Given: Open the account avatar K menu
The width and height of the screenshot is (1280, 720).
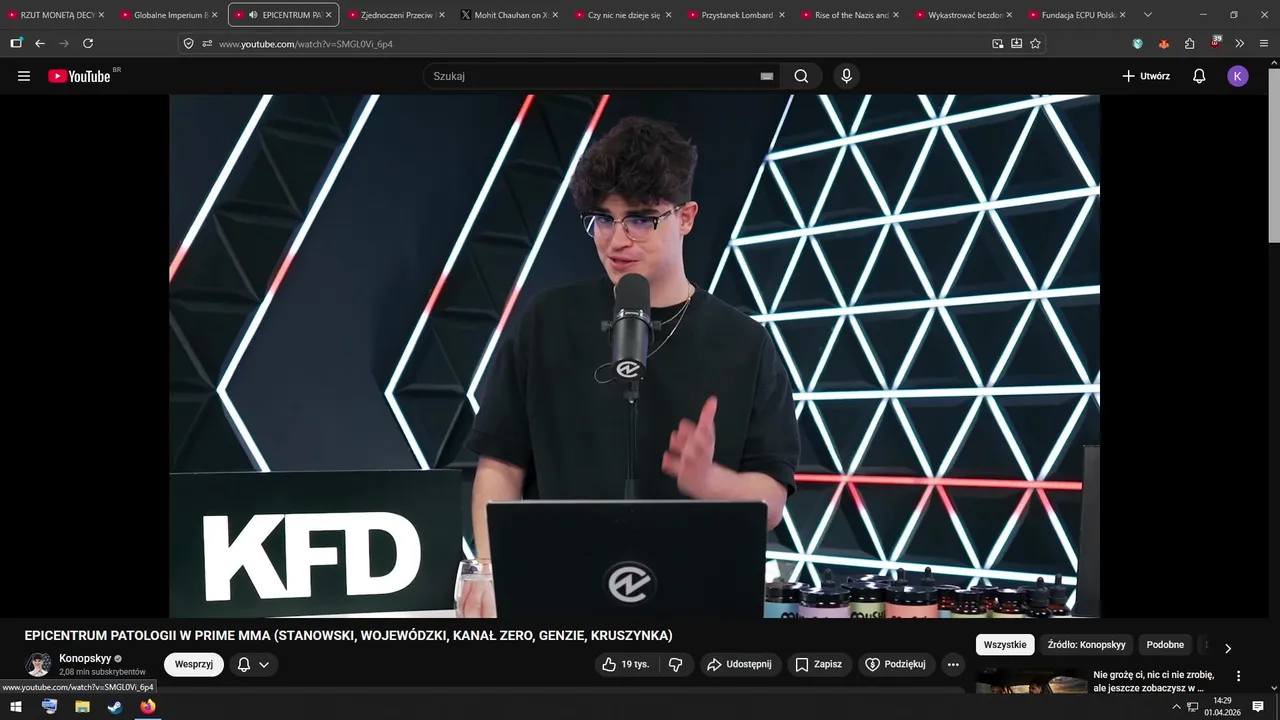Looking at the screenshot, I should (1238, 76).
